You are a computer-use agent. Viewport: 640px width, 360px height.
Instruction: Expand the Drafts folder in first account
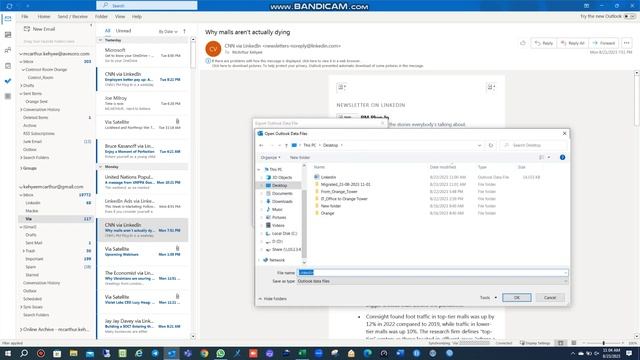coord(21,86)
